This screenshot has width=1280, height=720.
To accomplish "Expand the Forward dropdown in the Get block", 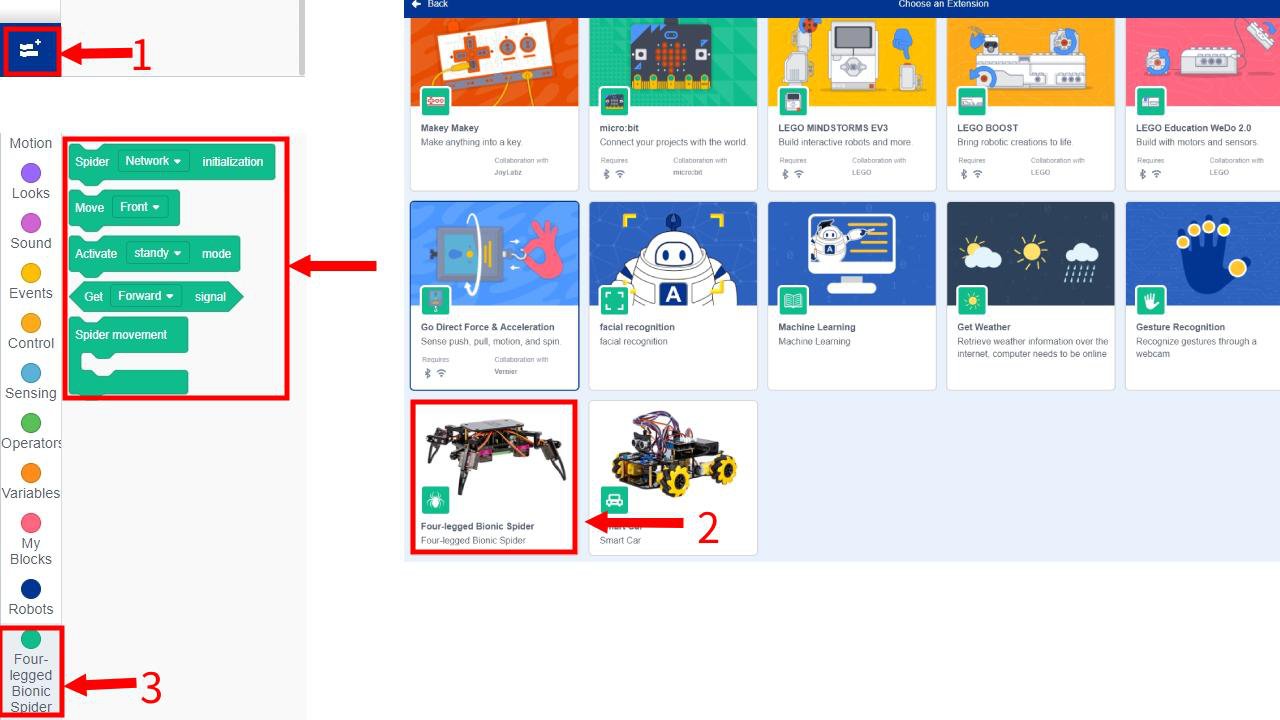I will (x=146, y=296).
